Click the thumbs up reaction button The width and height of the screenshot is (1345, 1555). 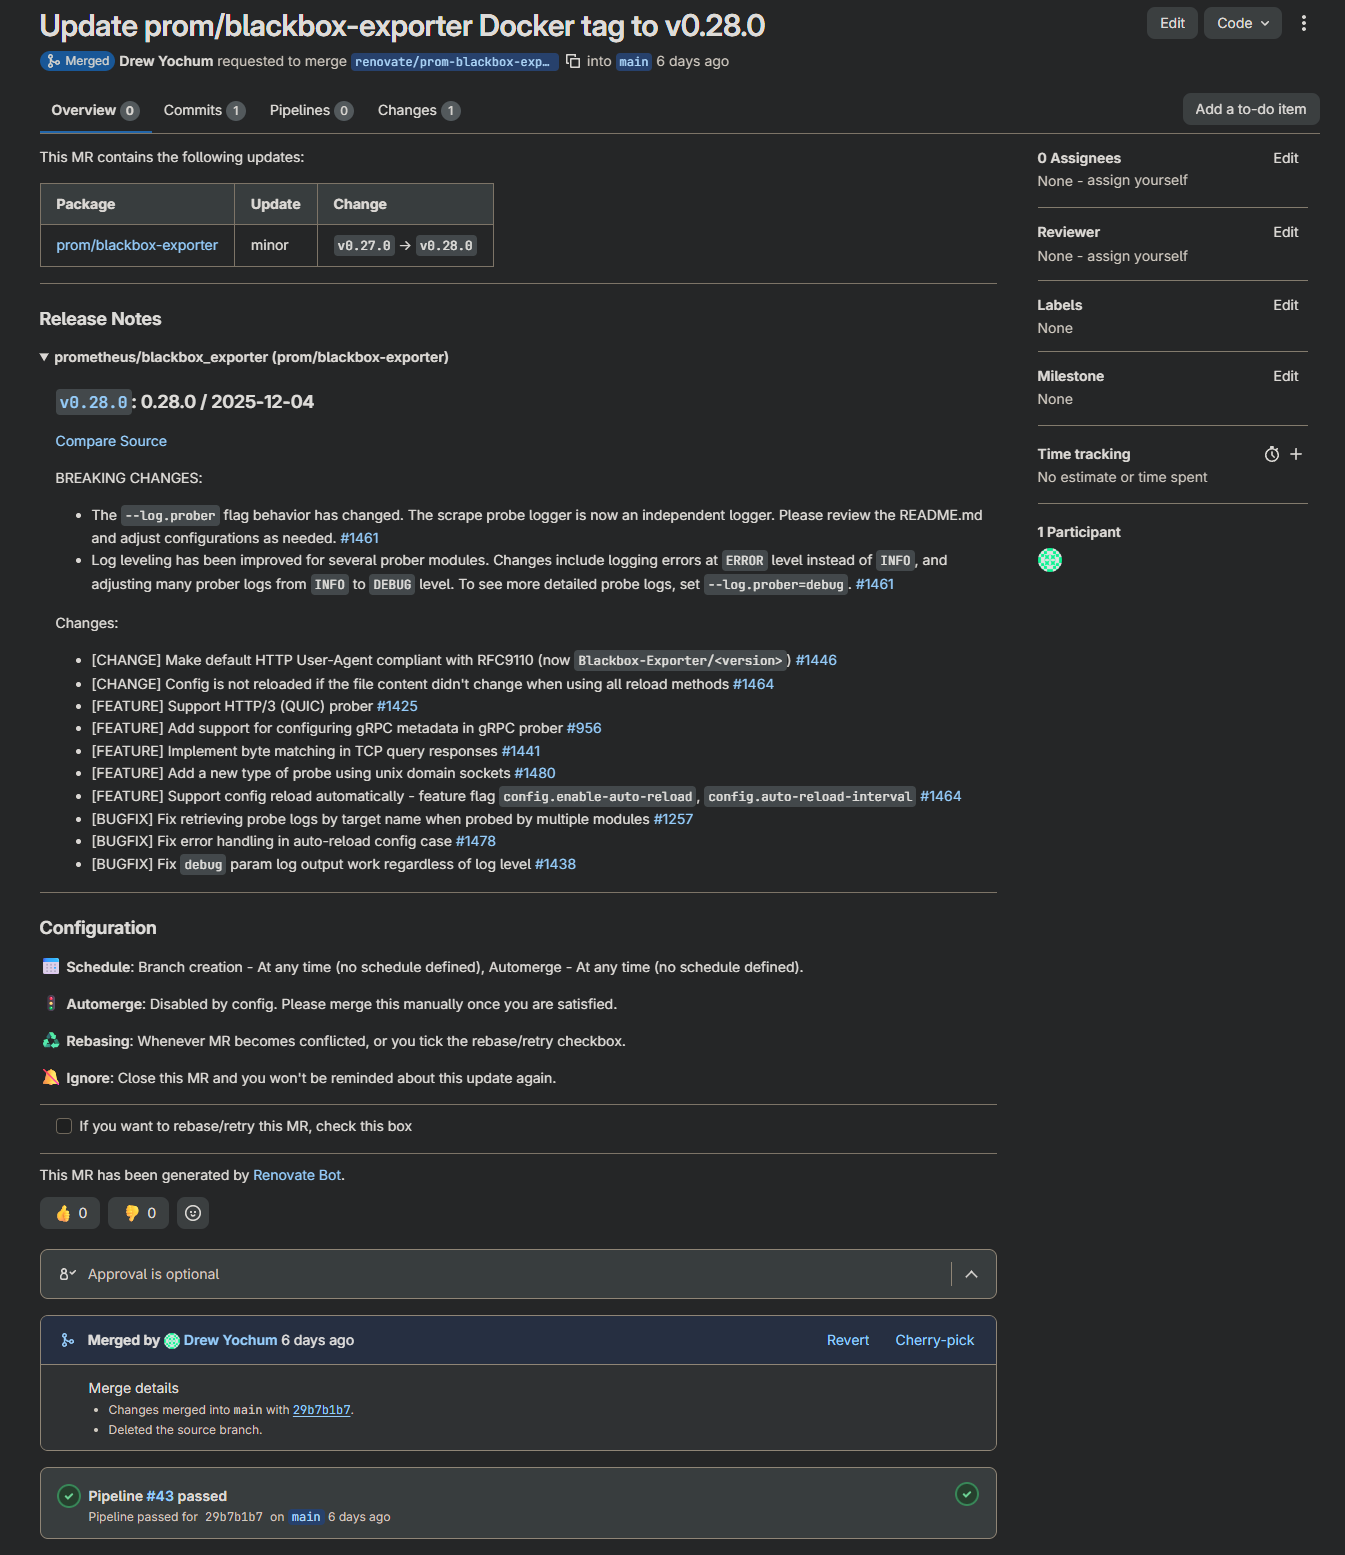pos(71,1213)
